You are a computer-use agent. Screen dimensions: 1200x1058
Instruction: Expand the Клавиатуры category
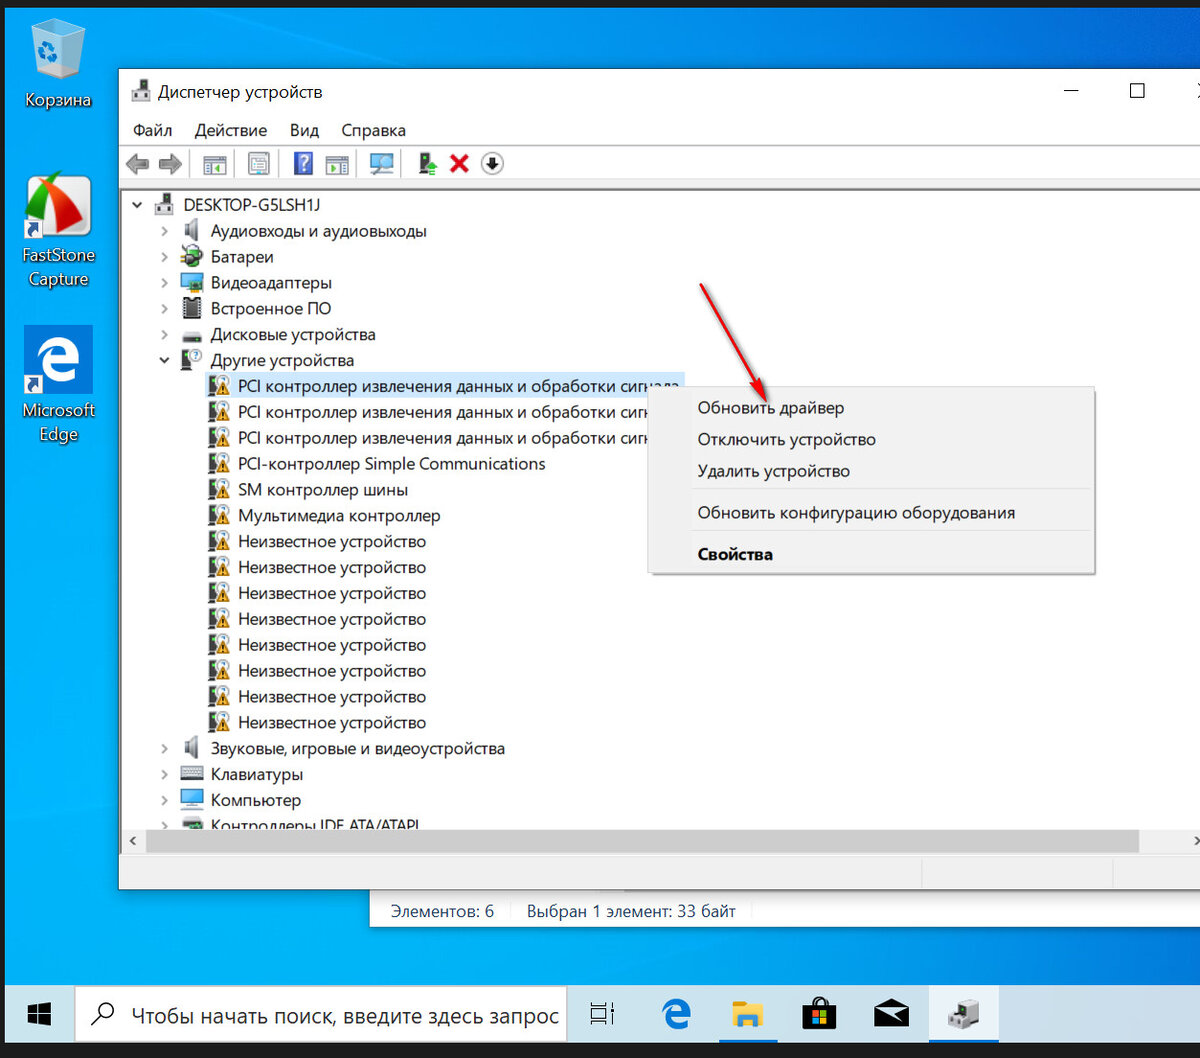click(x=164, y=774)
